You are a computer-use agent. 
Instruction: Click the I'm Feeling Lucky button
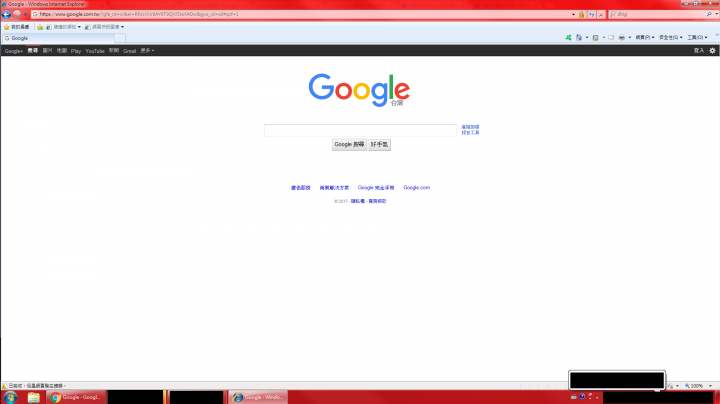[379, 145]
